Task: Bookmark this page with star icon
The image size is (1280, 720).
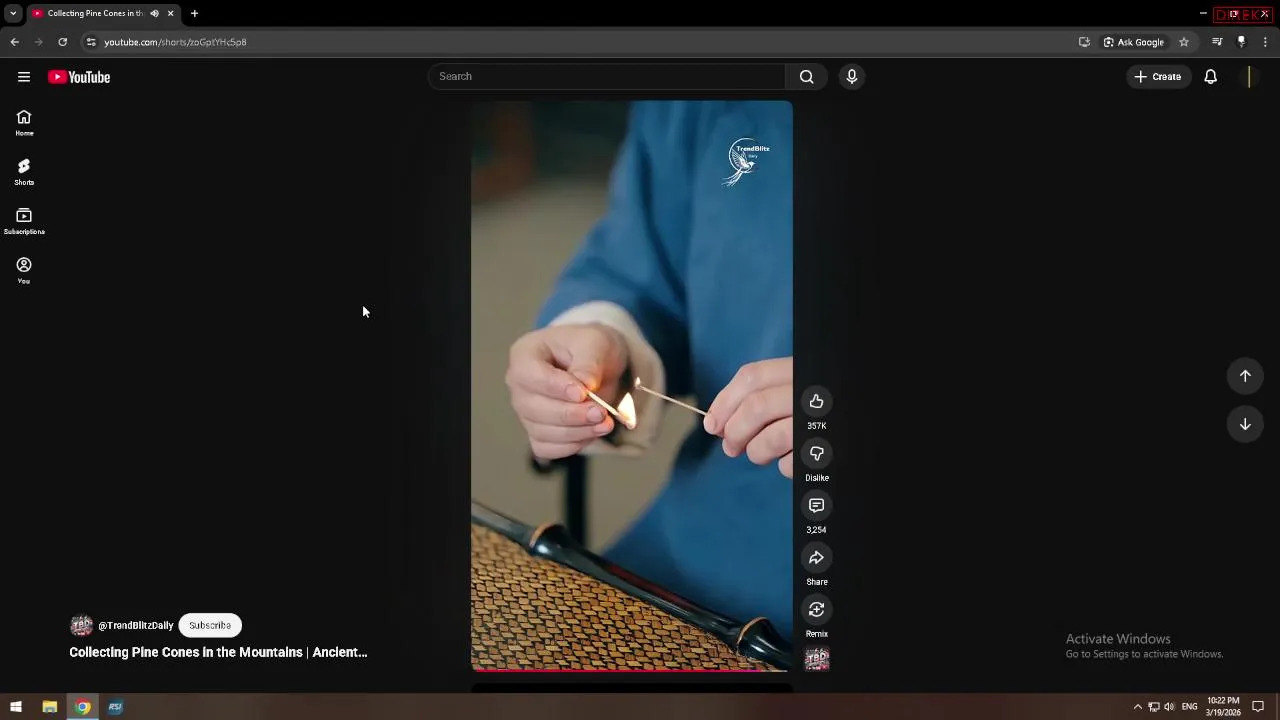Action: click(1184, 42)
